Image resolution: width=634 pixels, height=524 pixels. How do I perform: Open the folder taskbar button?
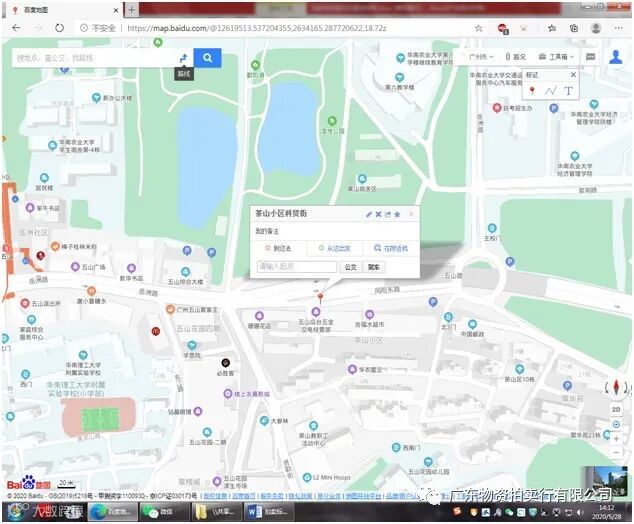coord(217,512)
